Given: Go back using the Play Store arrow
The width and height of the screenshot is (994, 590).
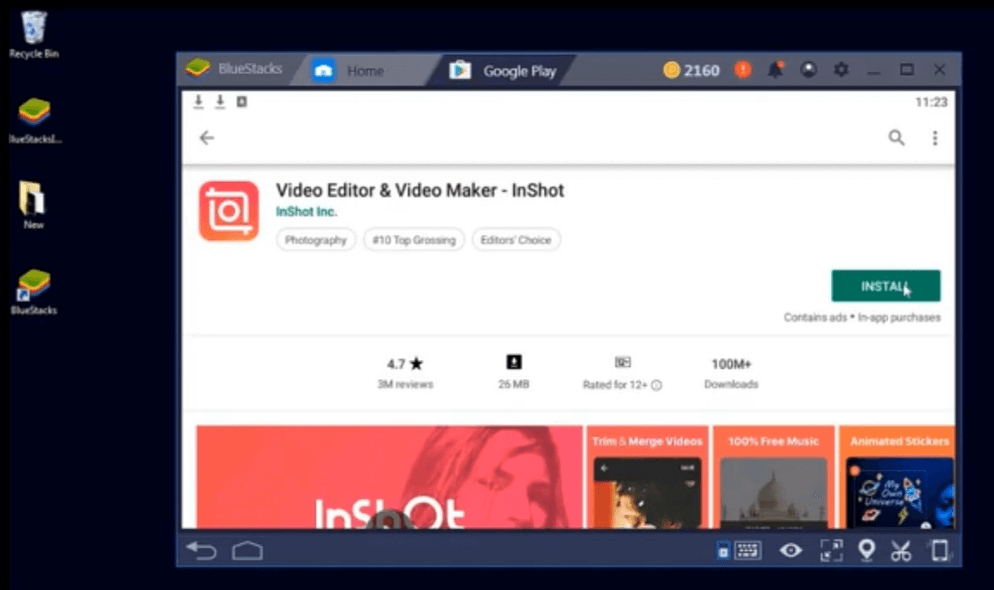Looking at the screenshot, I should coord(207,138).
